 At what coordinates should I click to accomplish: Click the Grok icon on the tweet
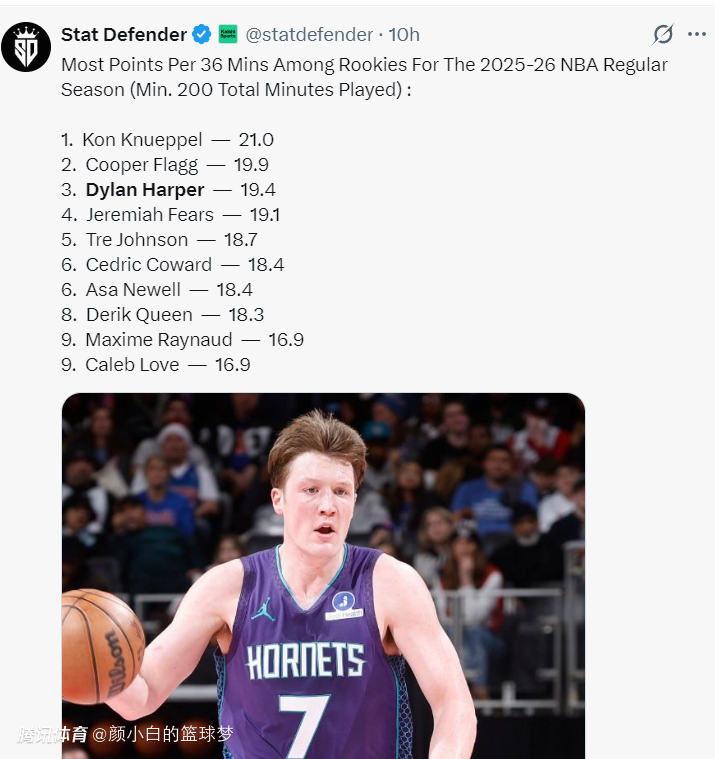click(x=663, y=35)
